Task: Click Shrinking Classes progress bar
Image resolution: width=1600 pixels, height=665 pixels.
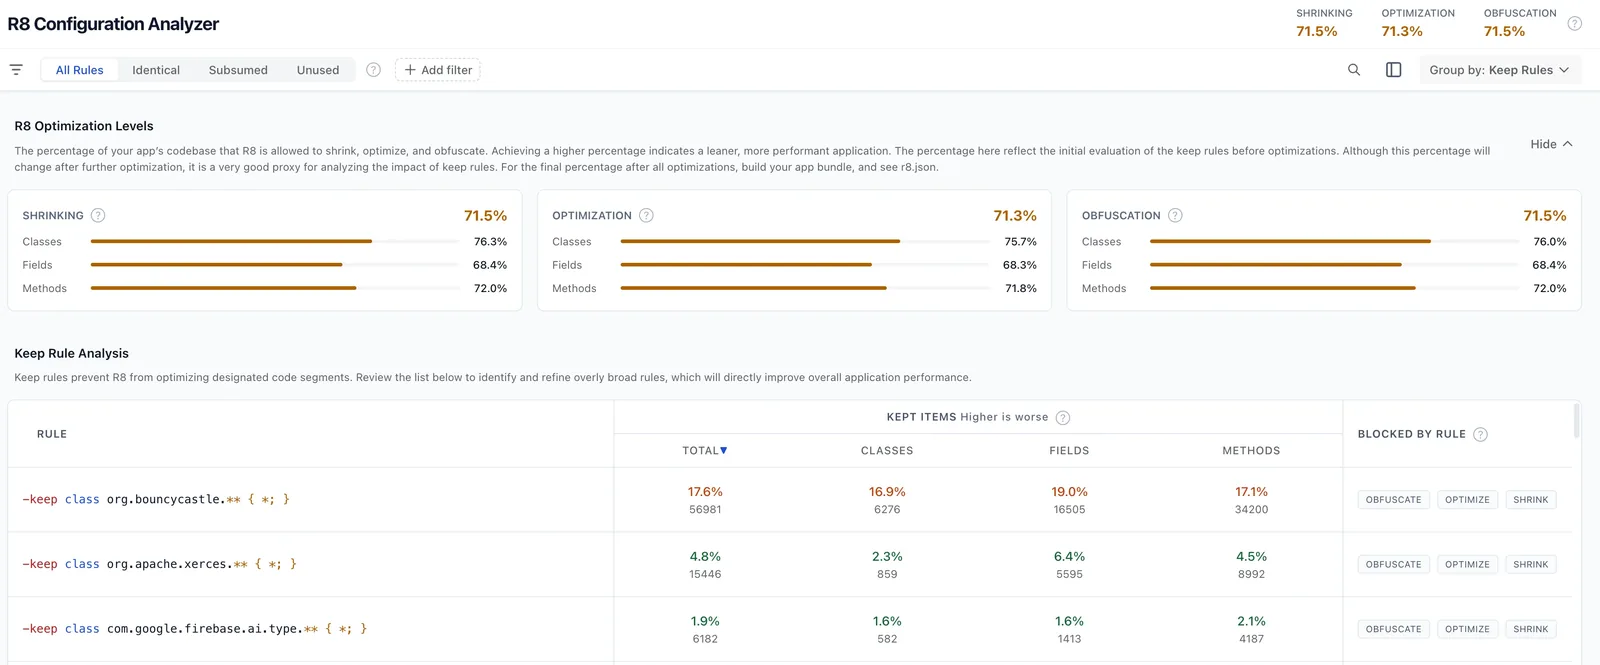Action: (275, 241)
